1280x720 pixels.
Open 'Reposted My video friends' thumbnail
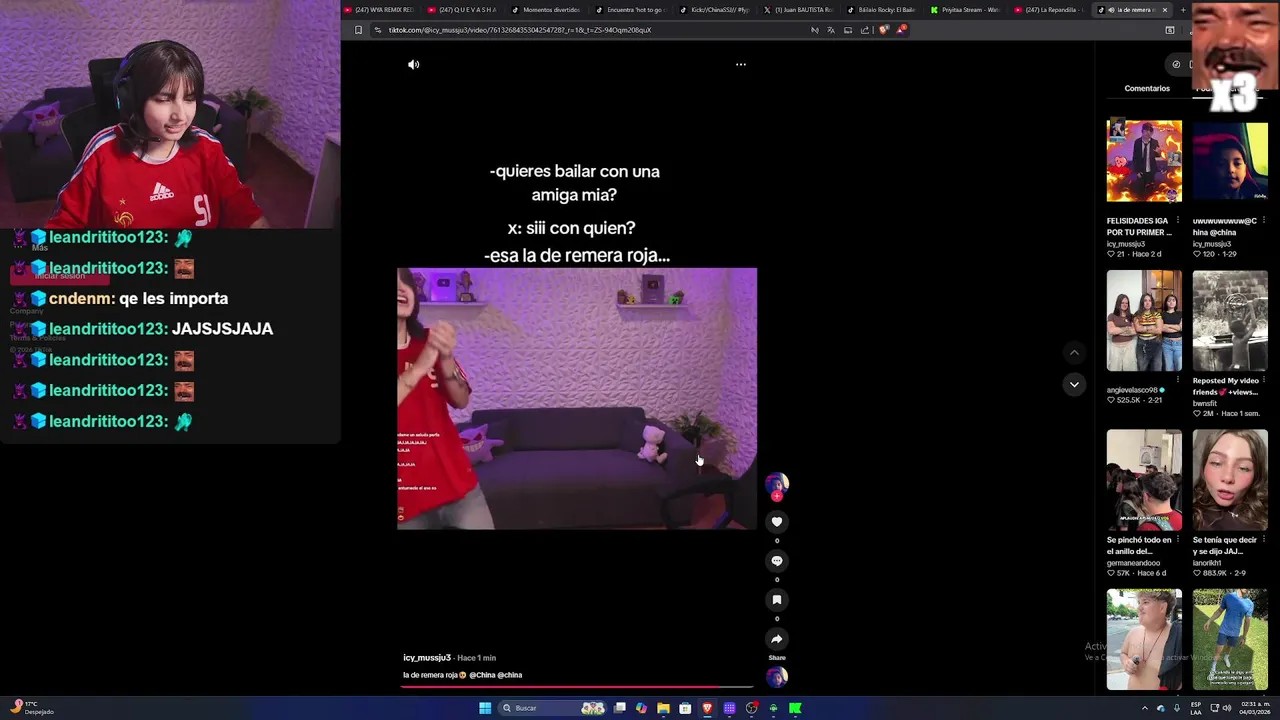(x=1230, y=321)
